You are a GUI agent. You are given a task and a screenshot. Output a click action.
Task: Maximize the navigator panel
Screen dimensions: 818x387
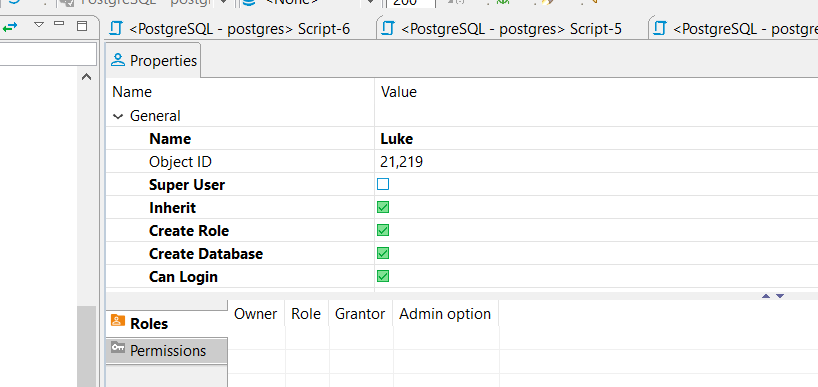point(82,26)
